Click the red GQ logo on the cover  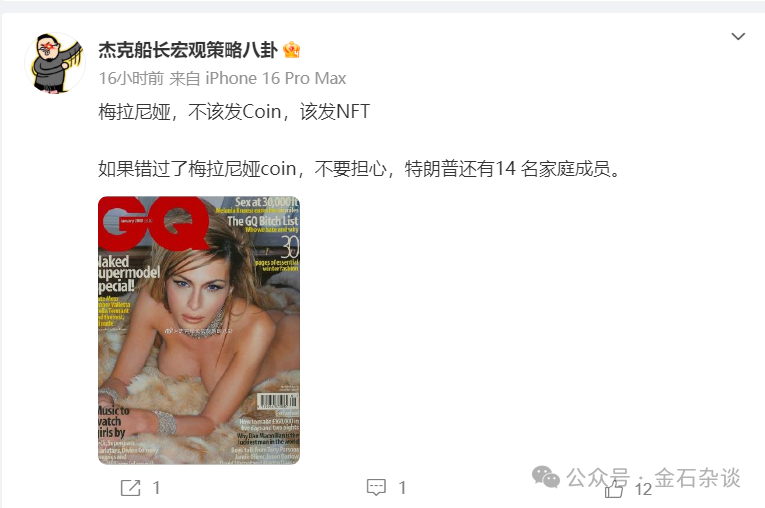(154, 224)
